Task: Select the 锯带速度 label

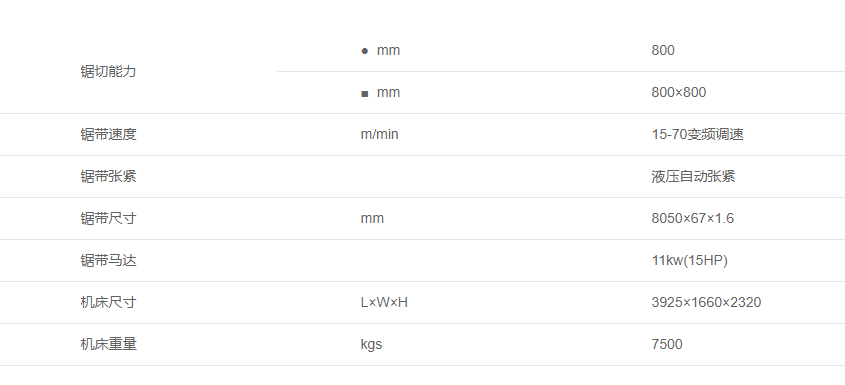Action: coord(108,134)
